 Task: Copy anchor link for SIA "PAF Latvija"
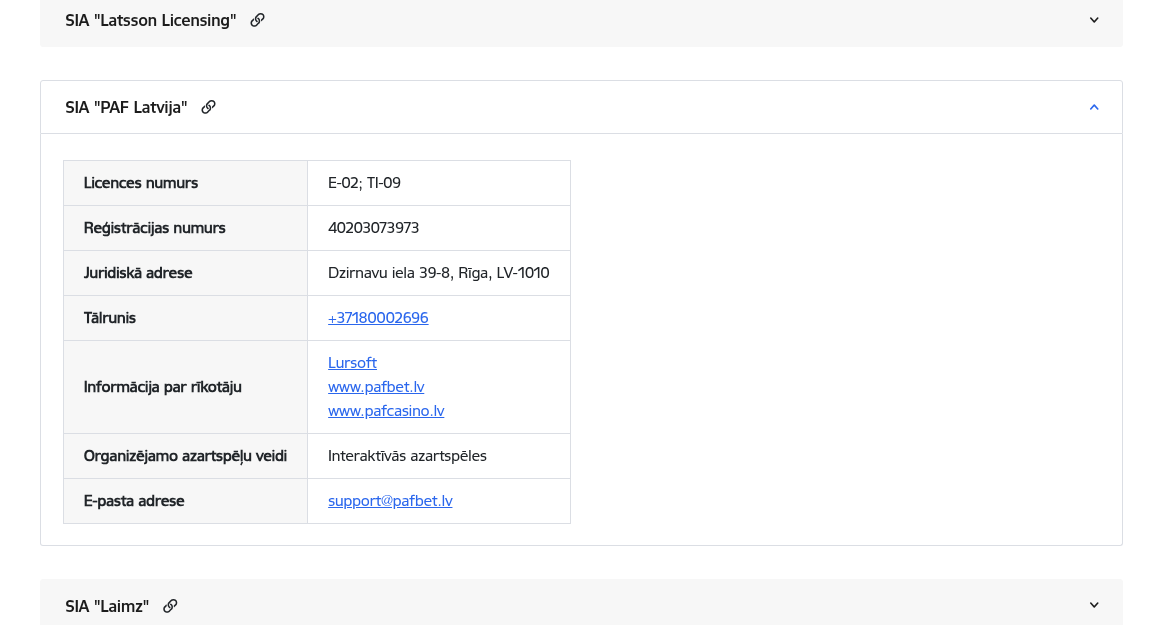tap(208, 107)
